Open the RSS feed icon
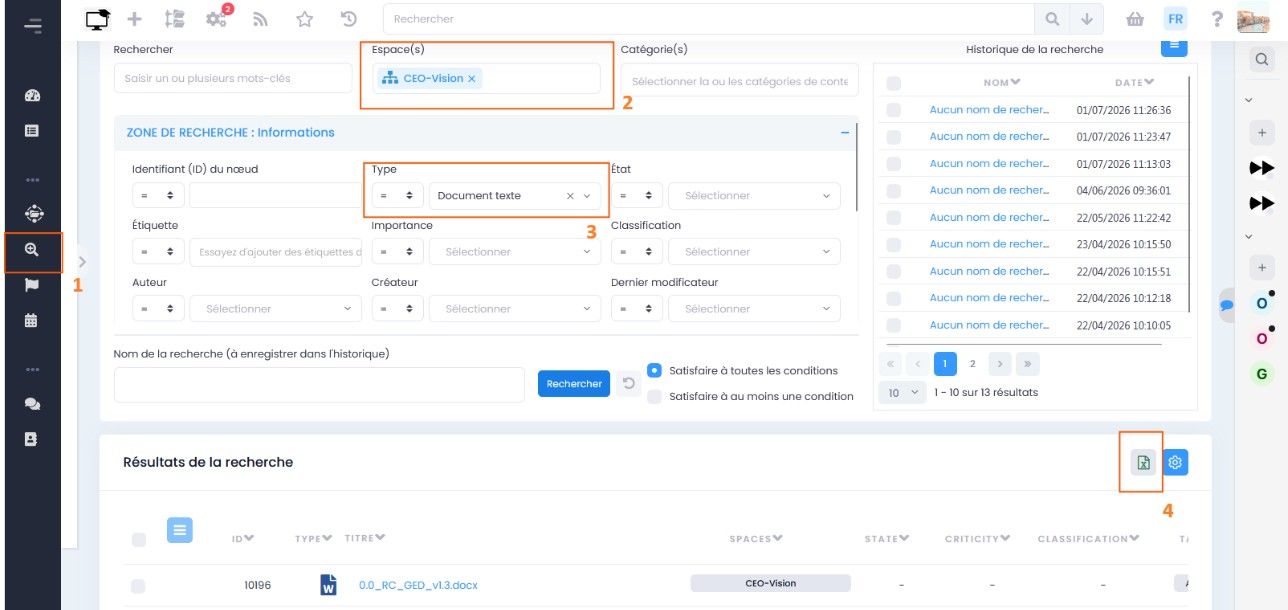The height and width of the screenshot is (610, 1288). (x=260, y=19)
